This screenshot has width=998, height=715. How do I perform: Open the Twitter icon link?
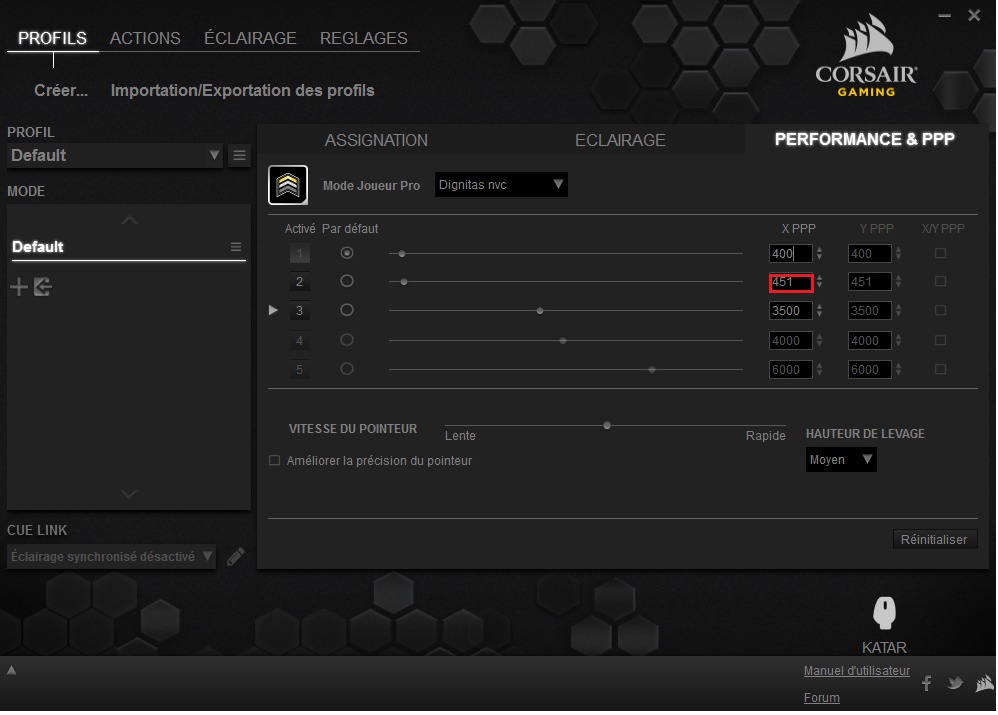(x=955, y=683)
